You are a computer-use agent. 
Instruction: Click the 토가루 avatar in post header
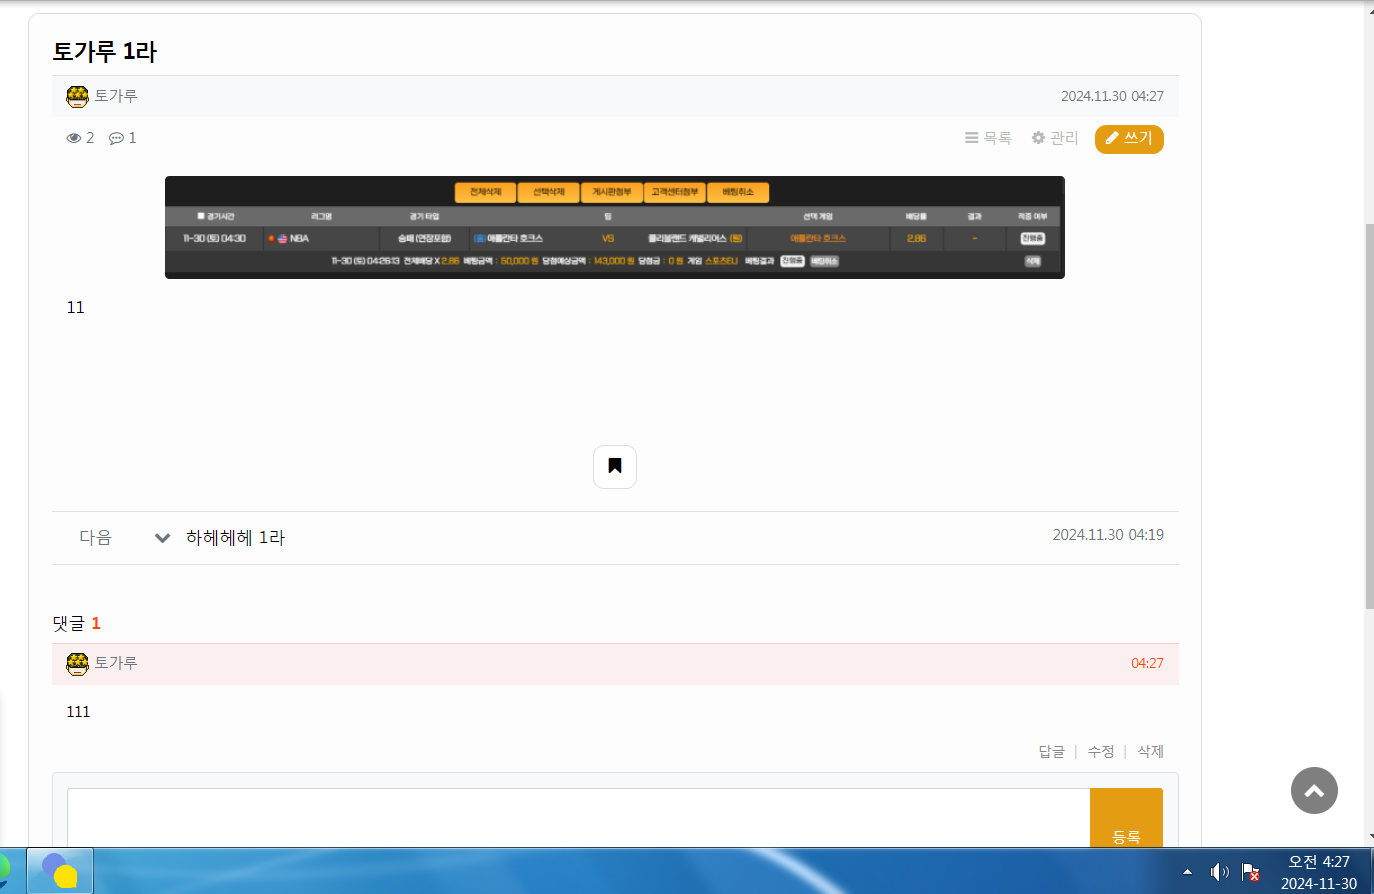pyautogui.click(x=77, y=96)
